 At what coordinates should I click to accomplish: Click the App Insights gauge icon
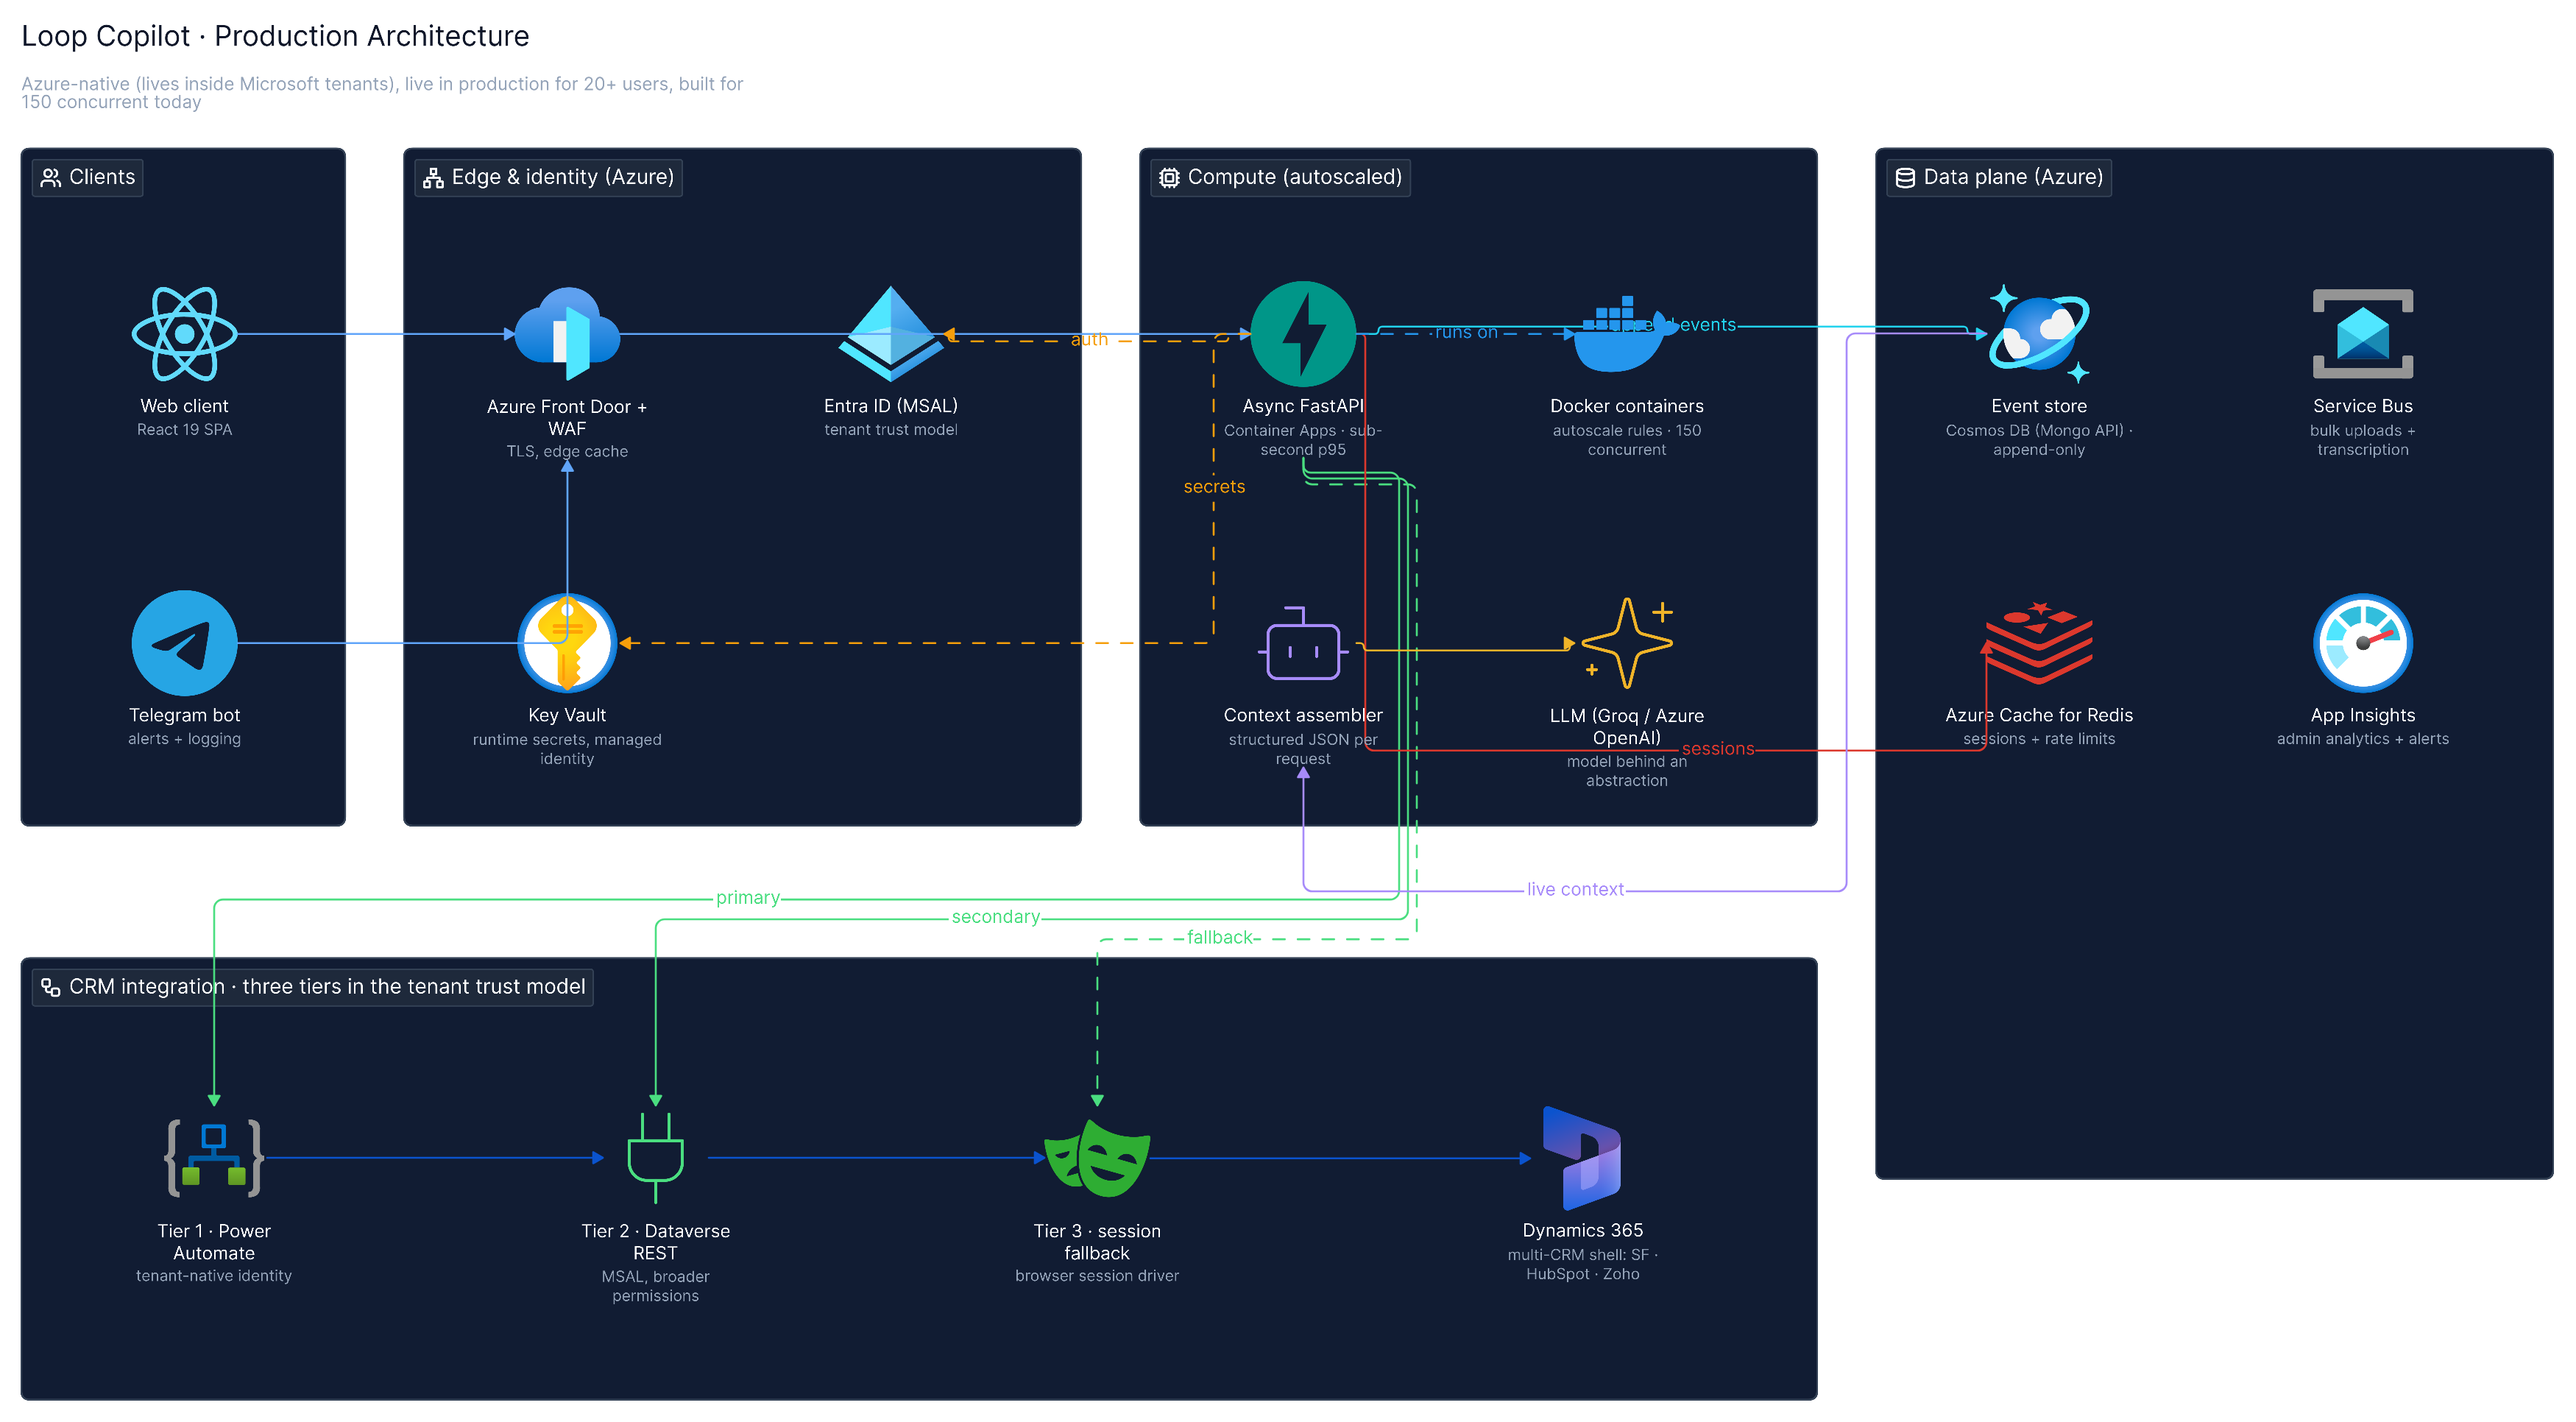click(x=2362, y=643)
